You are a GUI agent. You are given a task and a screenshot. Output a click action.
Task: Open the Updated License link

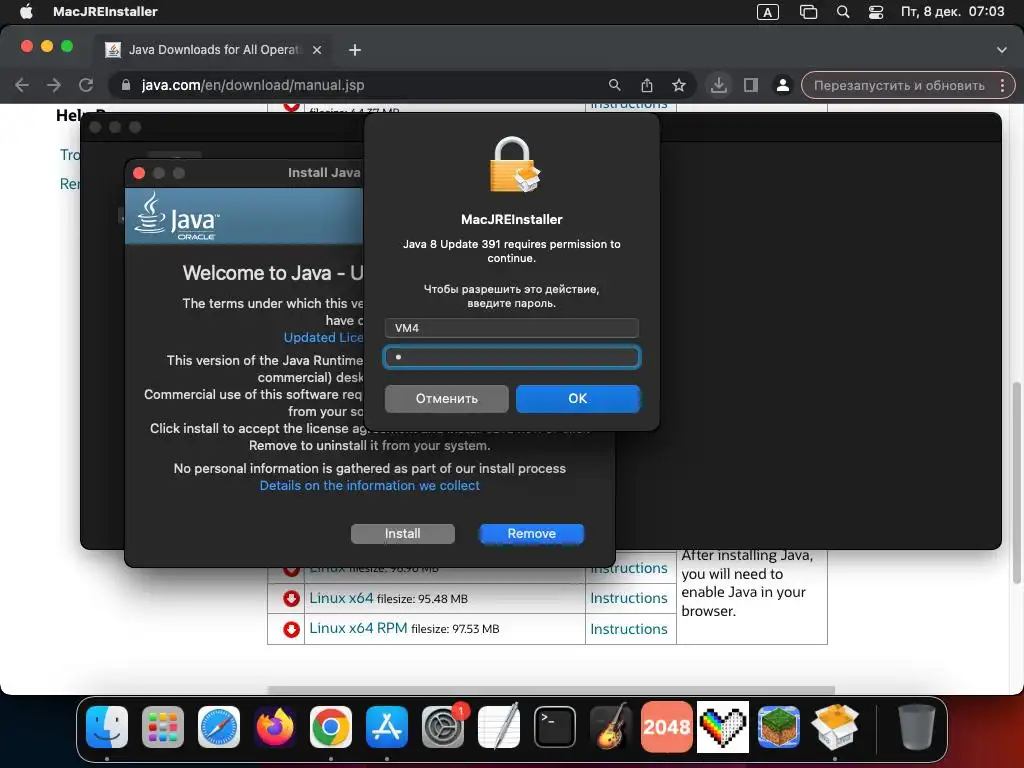[323, 338]
